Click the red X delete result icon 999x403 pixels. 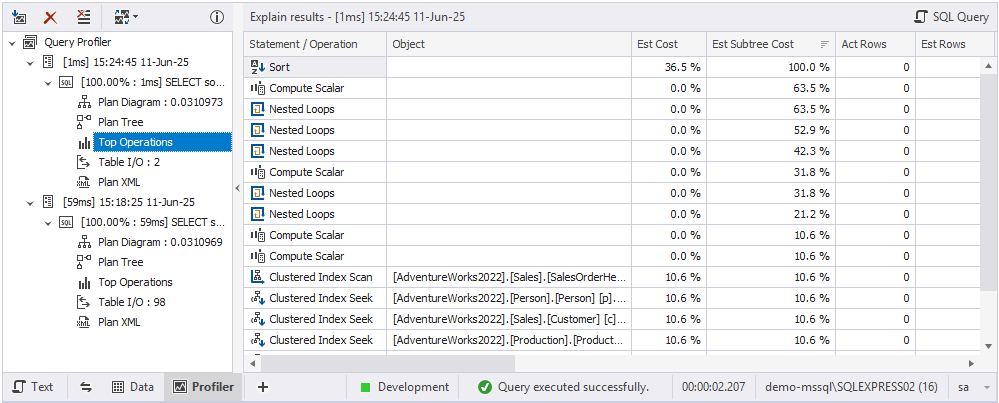[50, 17]
